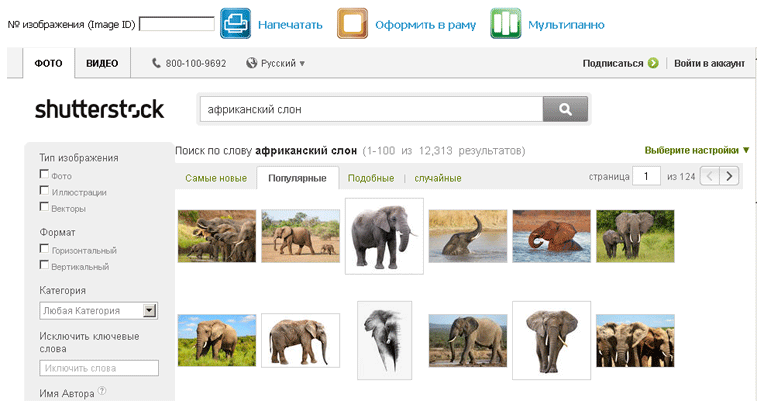
Task: Enable the Фото image type checkbox
Action: [44, 174]
